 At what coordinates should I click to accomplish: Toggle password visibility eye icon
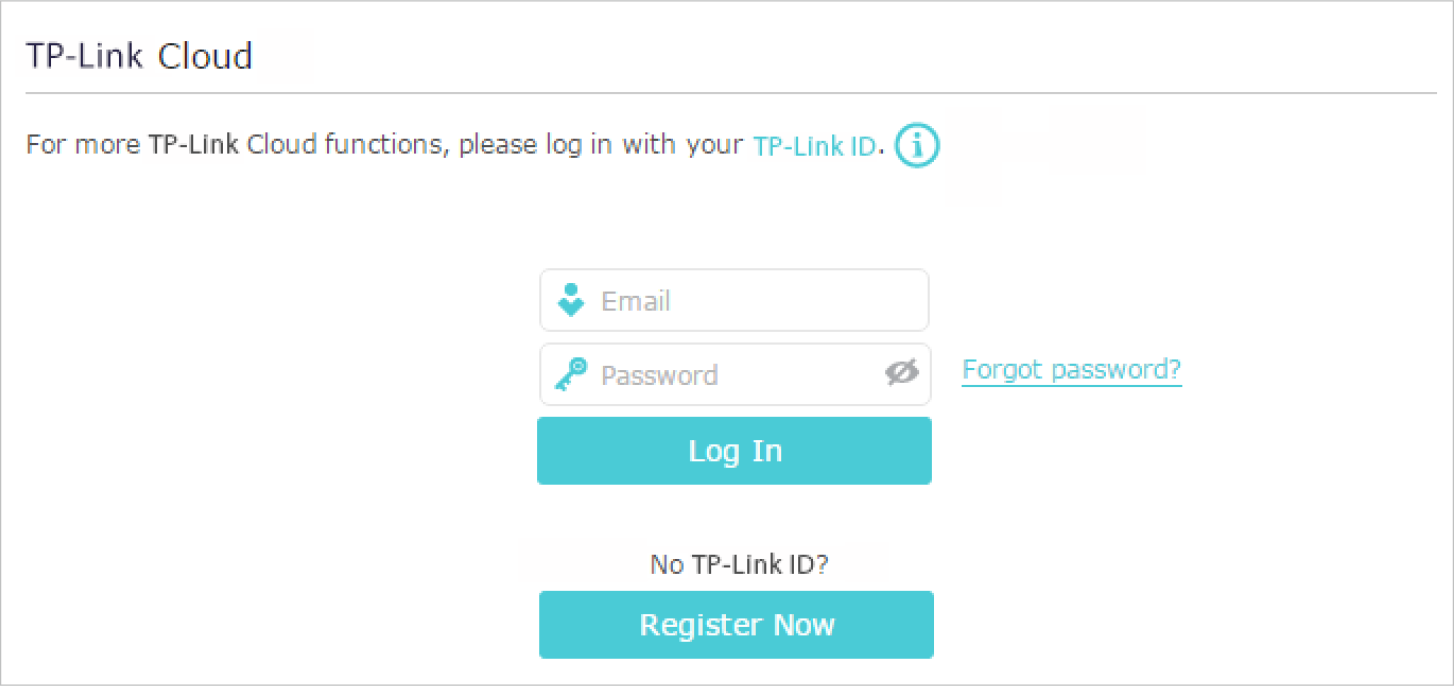(x=901, y=373)
